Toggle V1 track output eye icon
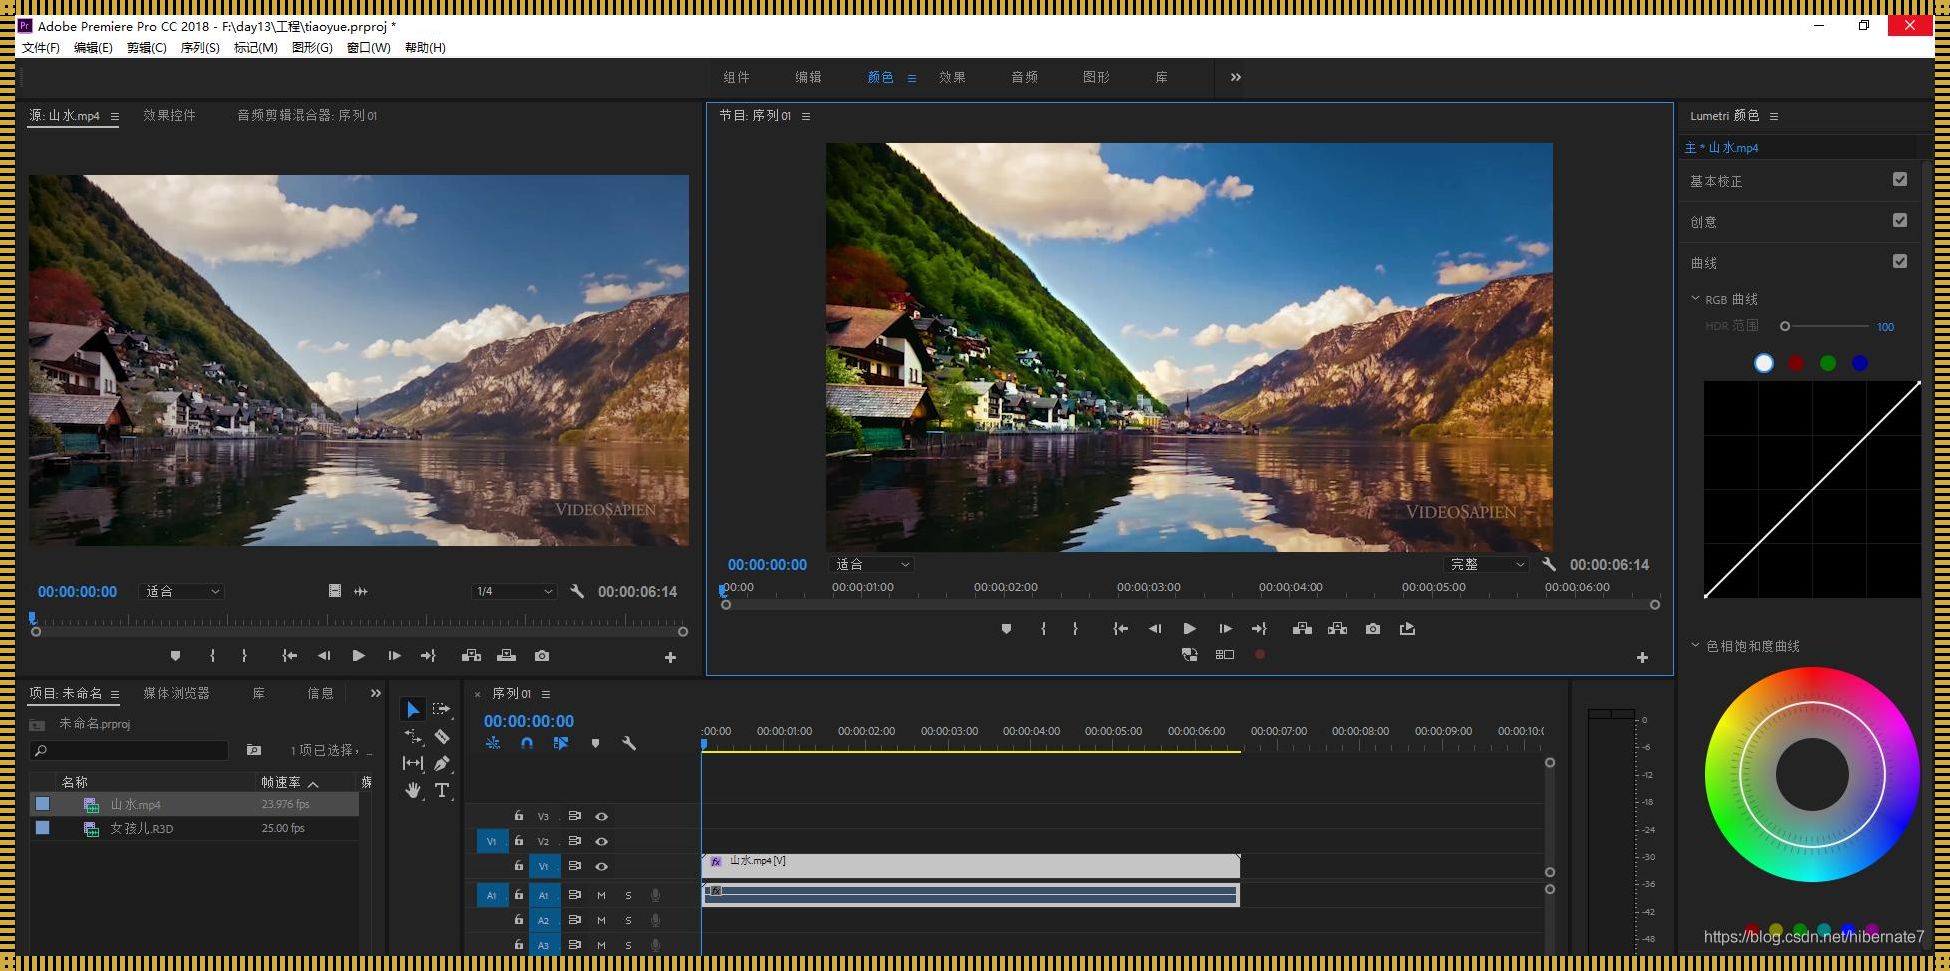Viewport: 1950px width, 971px height. tap(602, 866)
